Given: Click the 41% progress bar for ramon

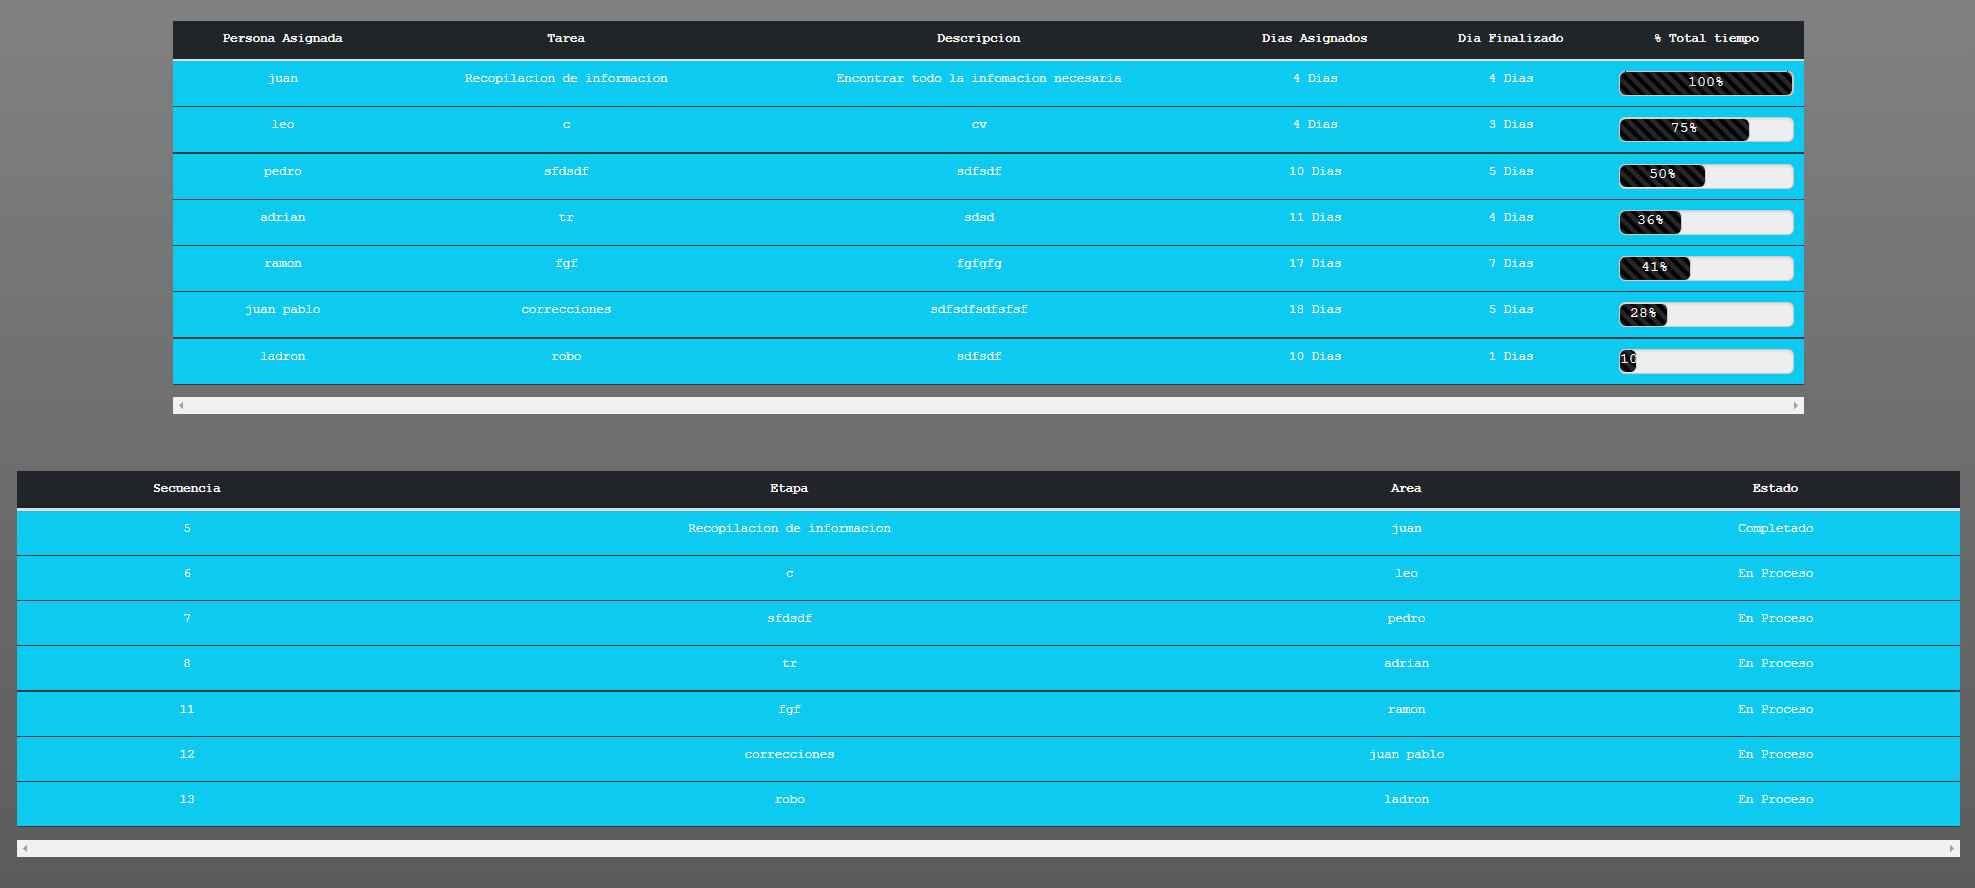Looking at the screenshot, I should (1706, 268).
